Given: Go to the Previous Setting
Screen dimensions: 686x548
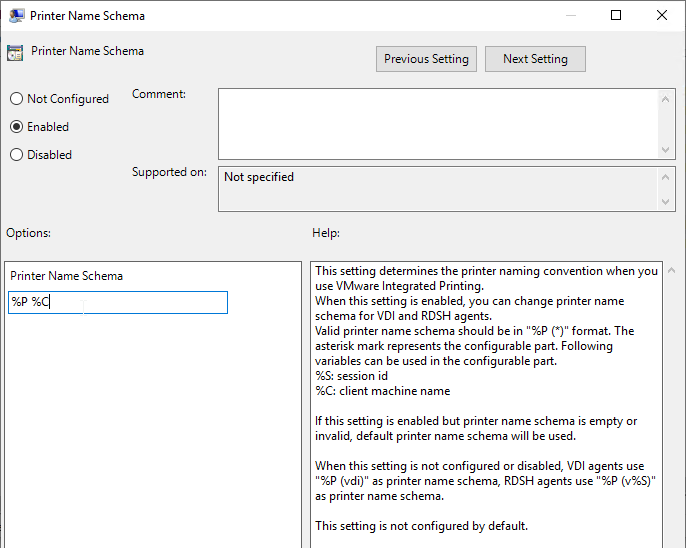Looking at the screenshot, I should click(426, 59).
